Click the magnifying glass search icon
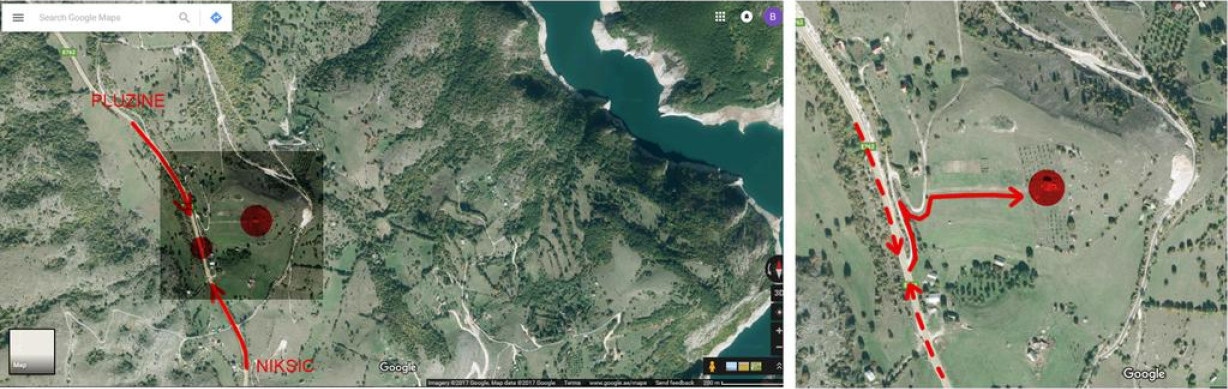Image resolution: width=1228 pixels, height=389 pixels. pyautogui.click(x=184, y=18)
